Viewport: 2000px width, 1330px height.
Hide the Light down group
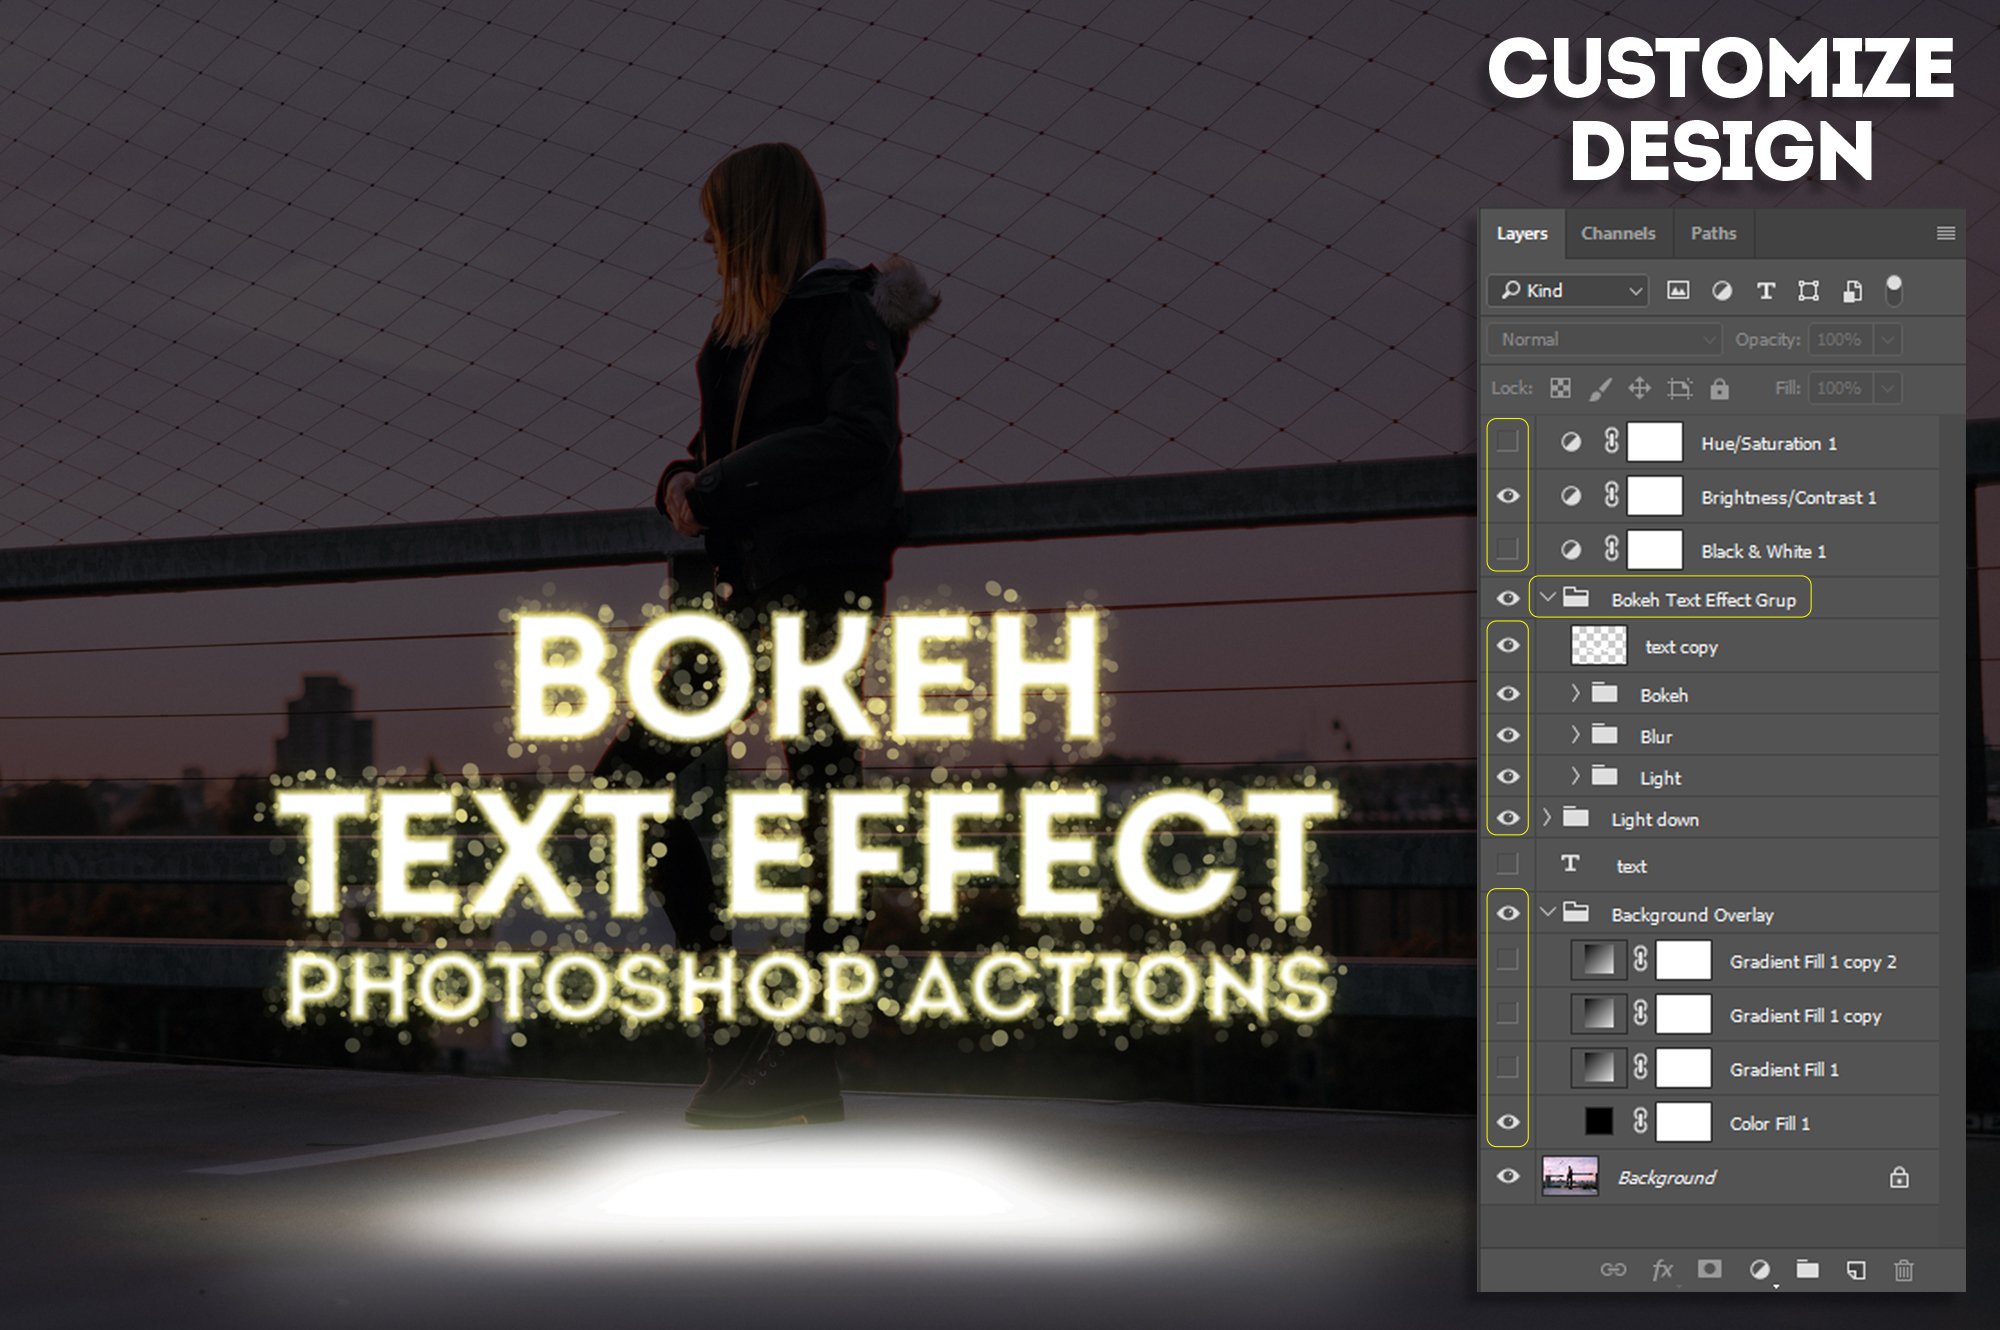click(x=1508, y=817)
